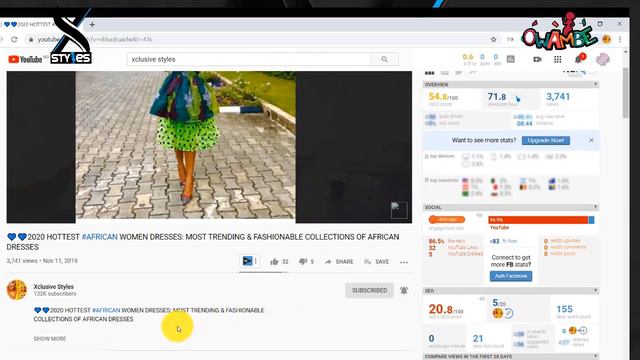Click the 21 description link count
The height and width of the screenshot is (360, 640).
478,338
